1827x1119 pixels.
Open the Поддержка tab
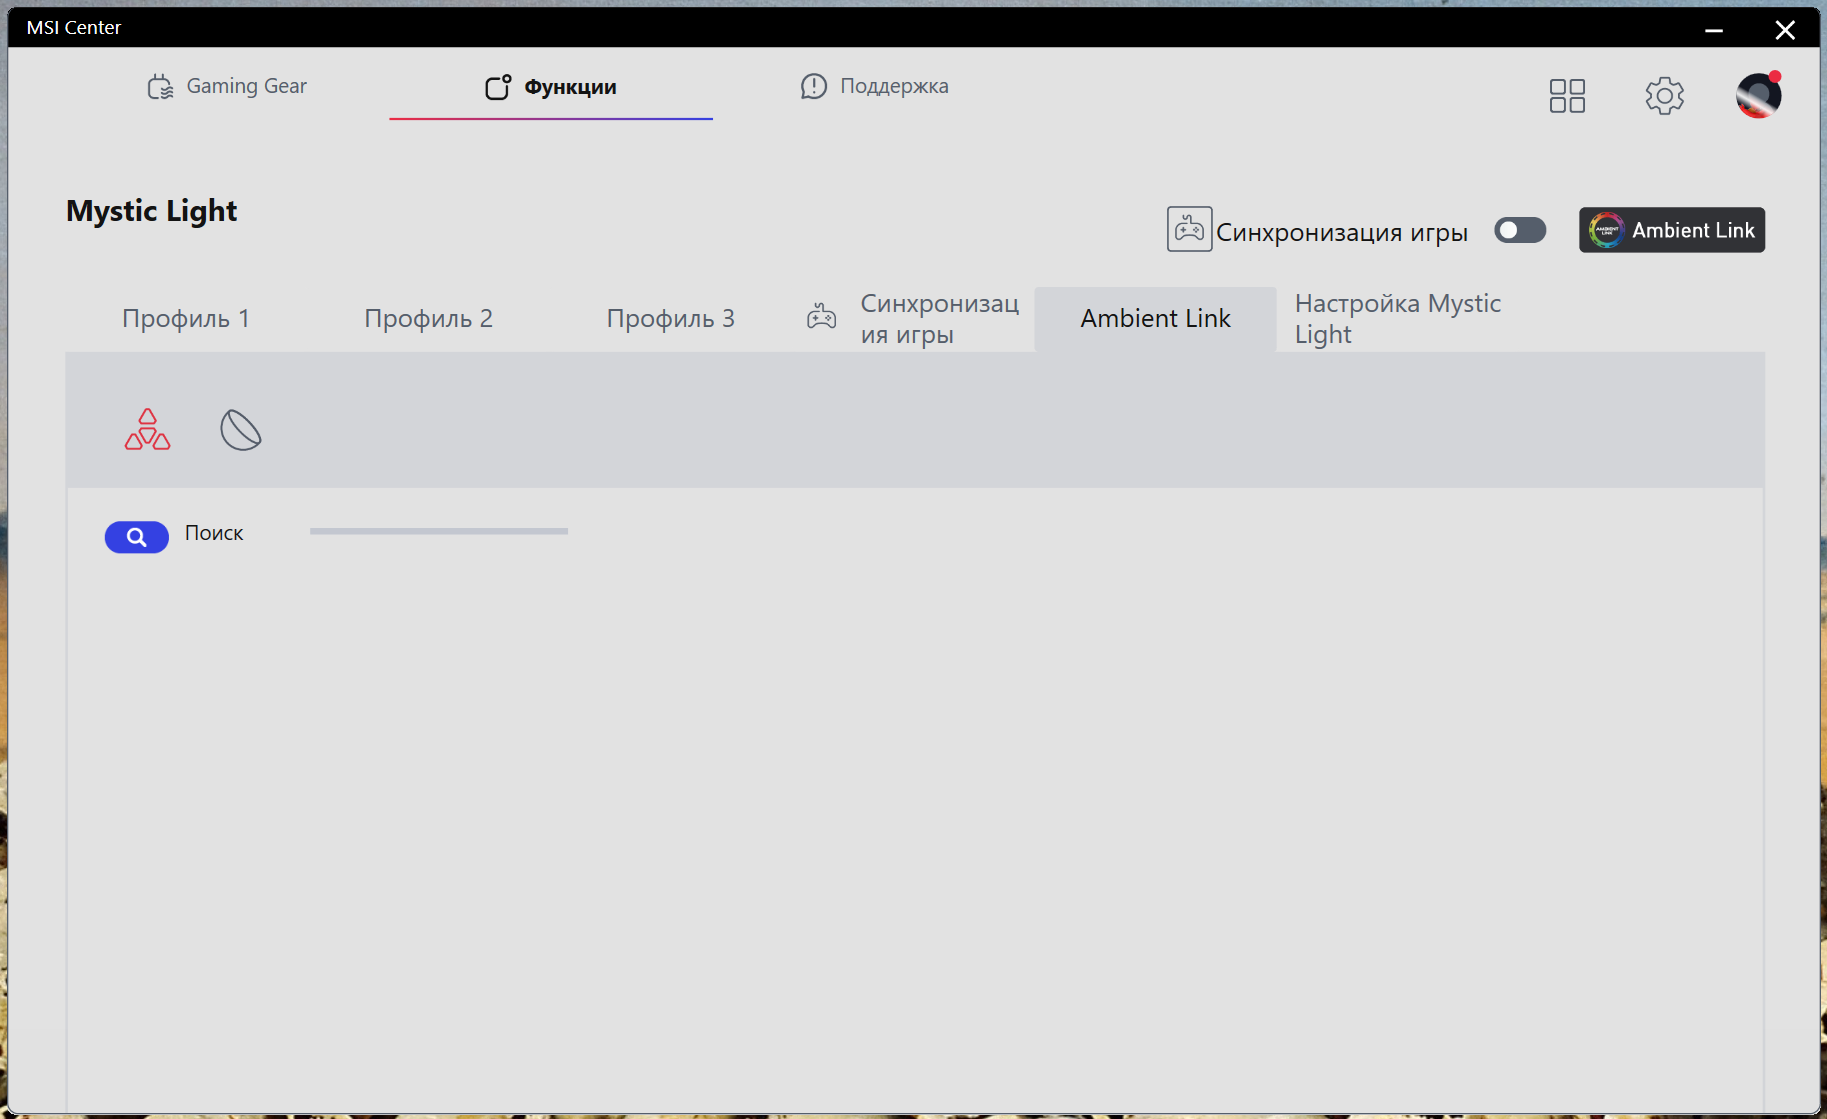point(874,87)
